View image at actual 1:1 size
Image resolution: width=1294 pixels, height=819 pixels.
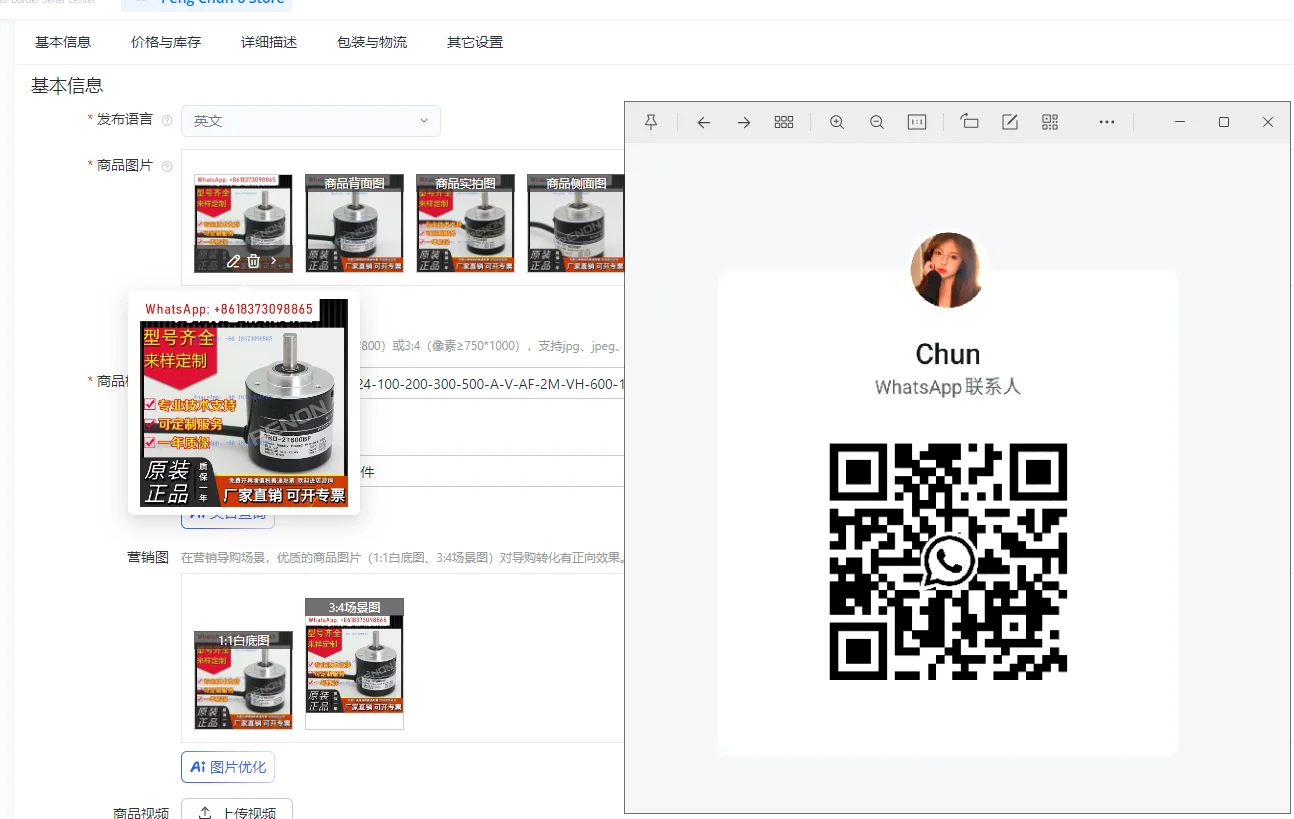(x=916, y=121)
